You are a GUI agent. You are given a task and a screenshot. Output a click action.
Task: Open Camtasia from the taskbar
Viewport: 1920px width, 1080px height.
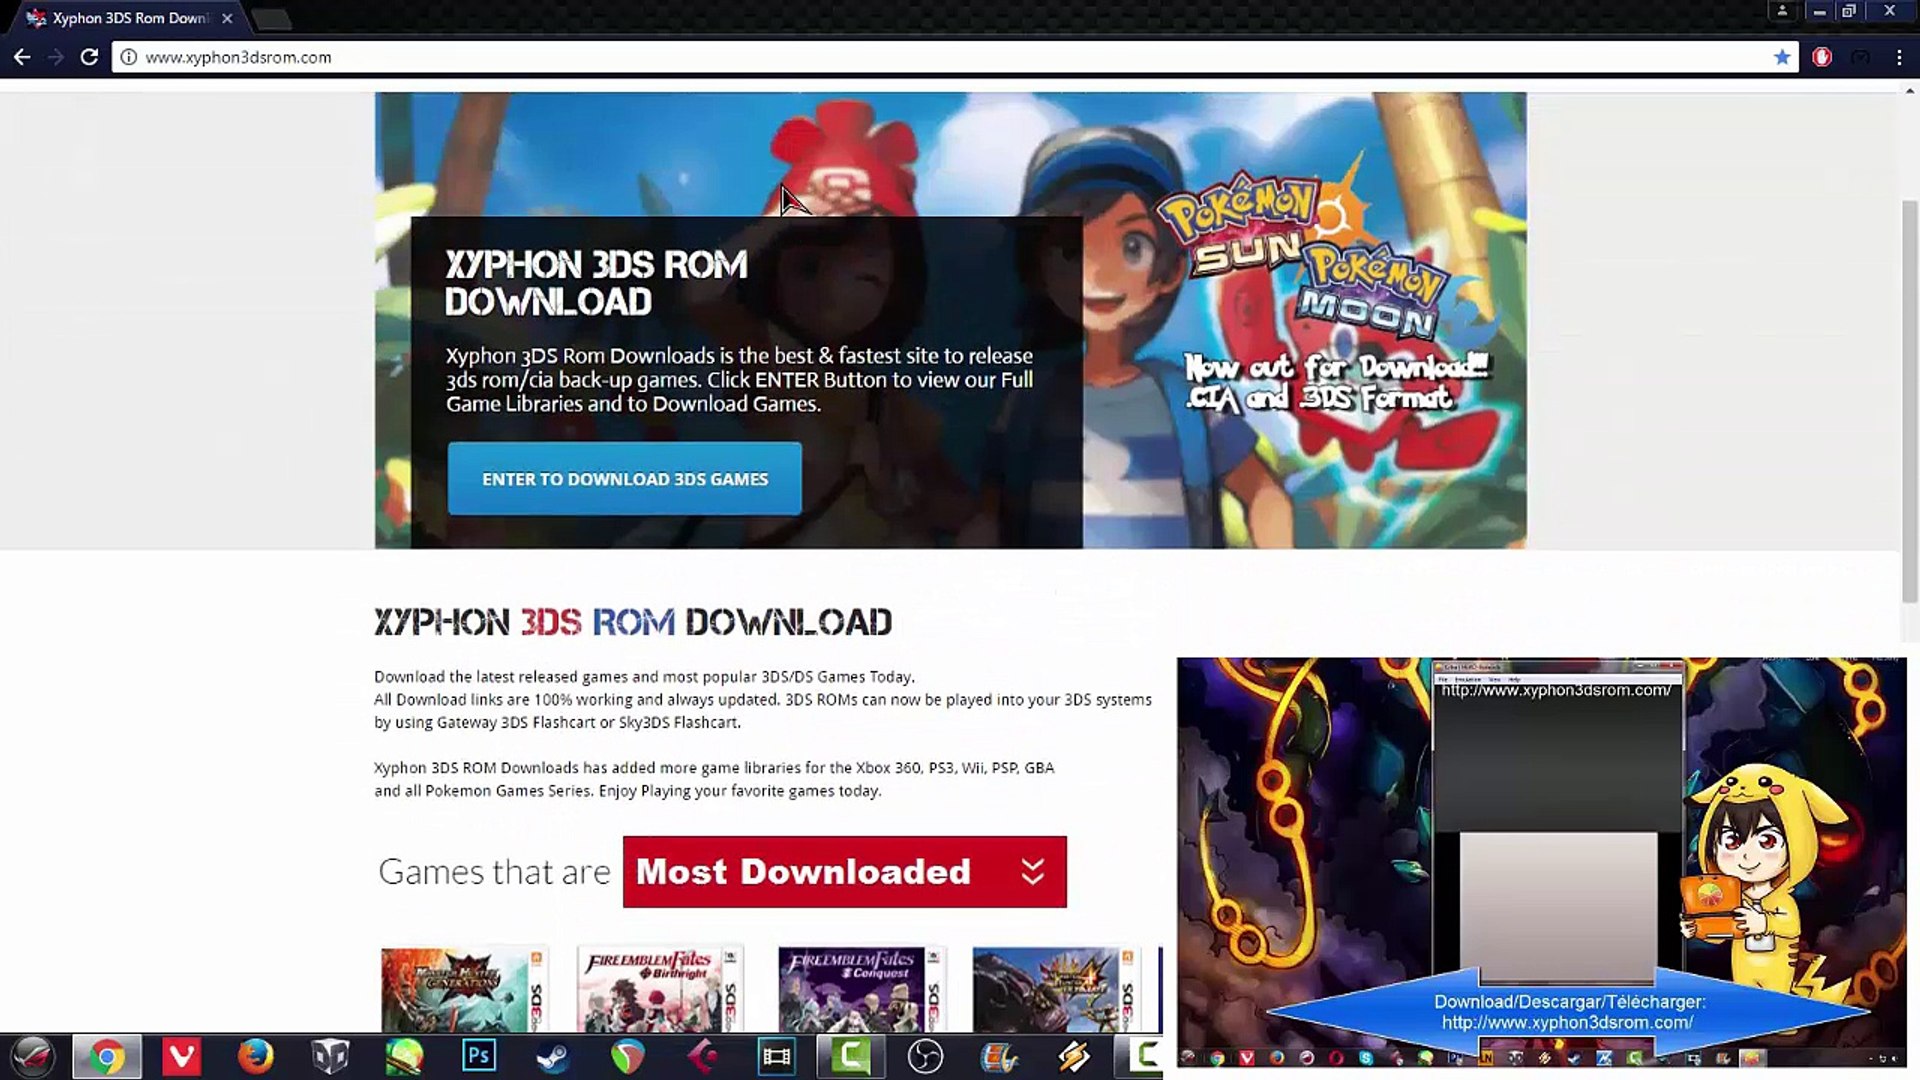pyautogui.click(x=851, y=1056)
